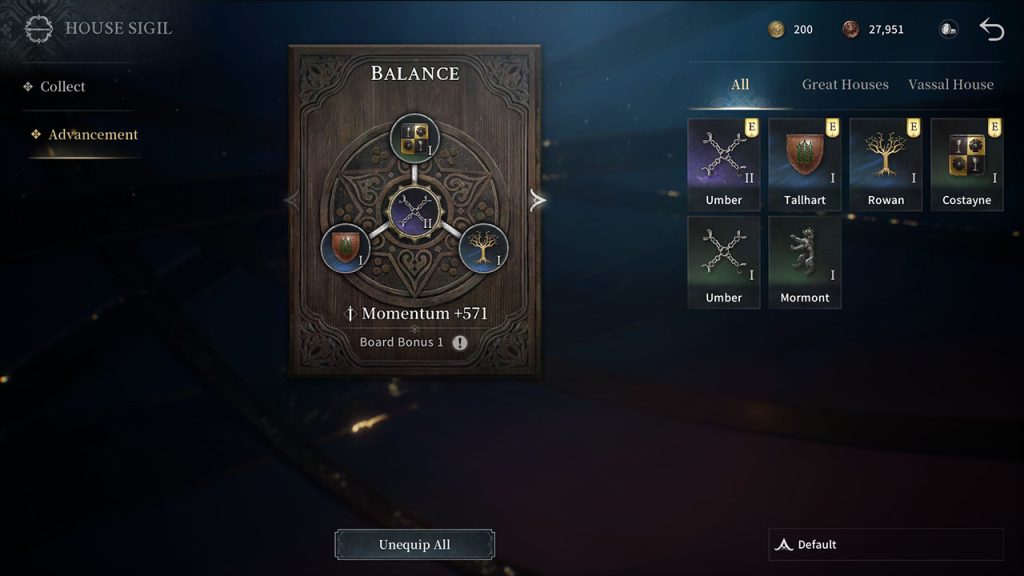Image resolution: width=1024 pixels, height=576 pixels.
Task: Open the Advancement menu
Action: pyautogui.click(x=93, y=135)
